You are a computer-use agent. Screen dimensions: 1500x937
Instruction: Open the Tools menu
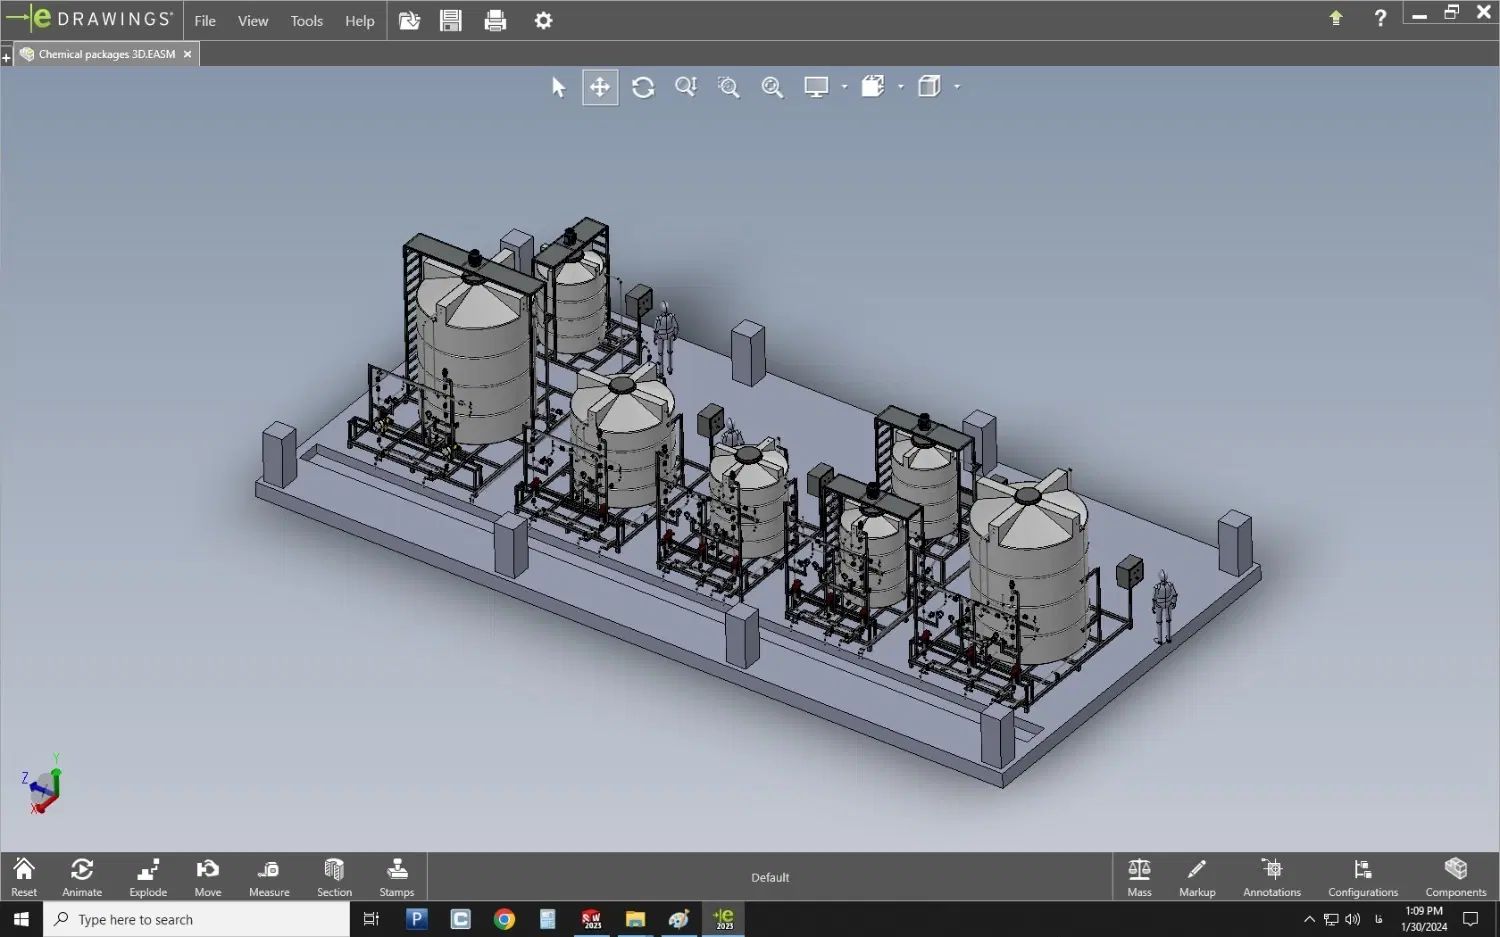point(306,20)
